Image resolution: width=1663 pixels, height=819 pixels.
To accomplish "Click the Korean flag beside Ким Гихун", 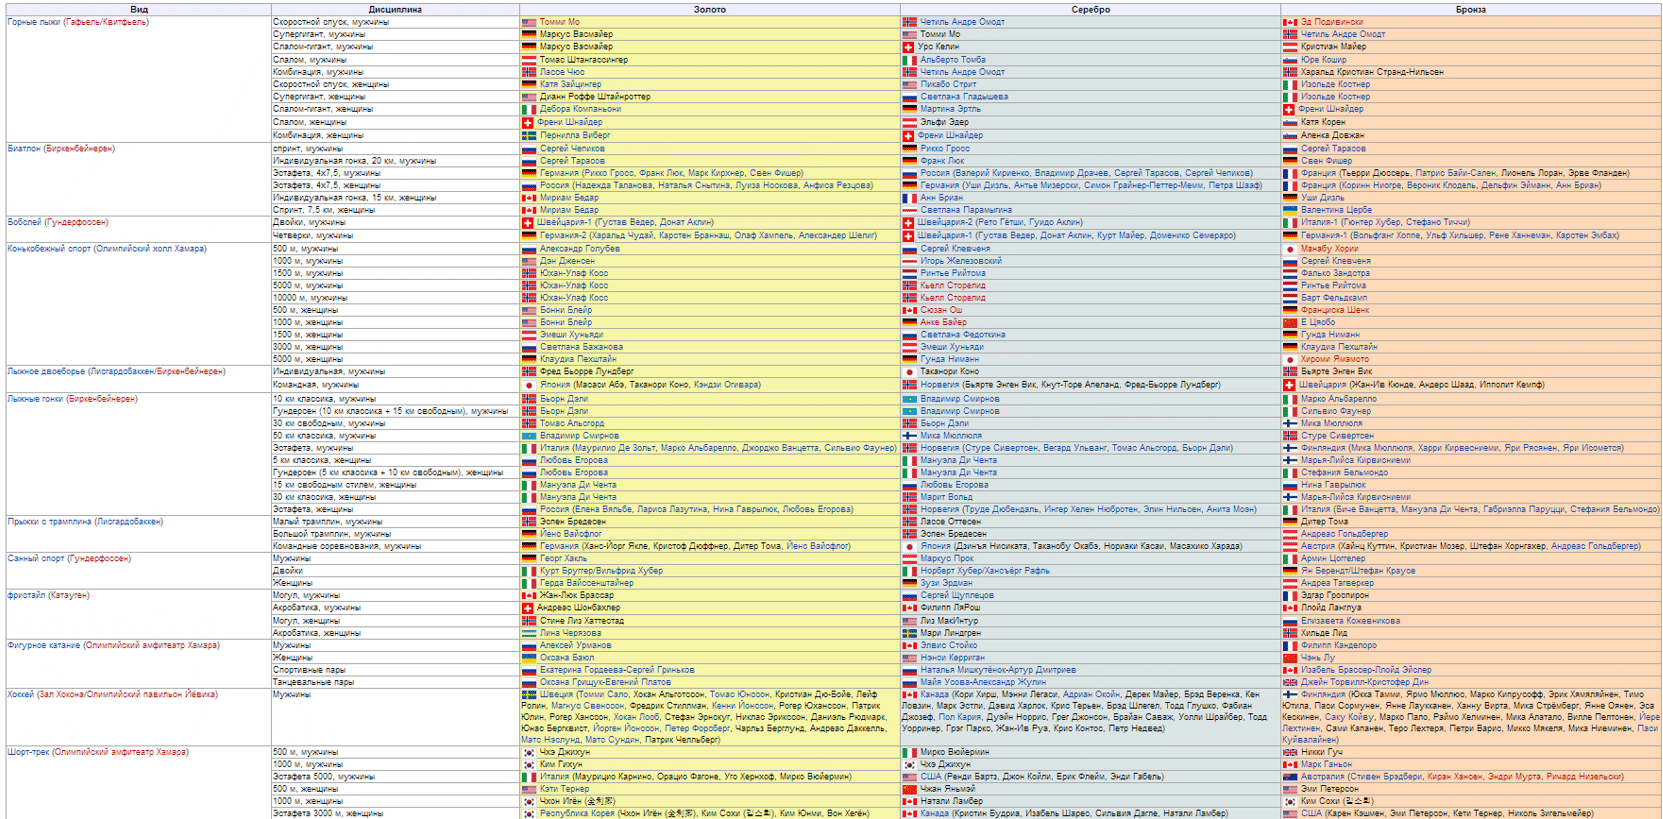I will (x=529, y=764).
